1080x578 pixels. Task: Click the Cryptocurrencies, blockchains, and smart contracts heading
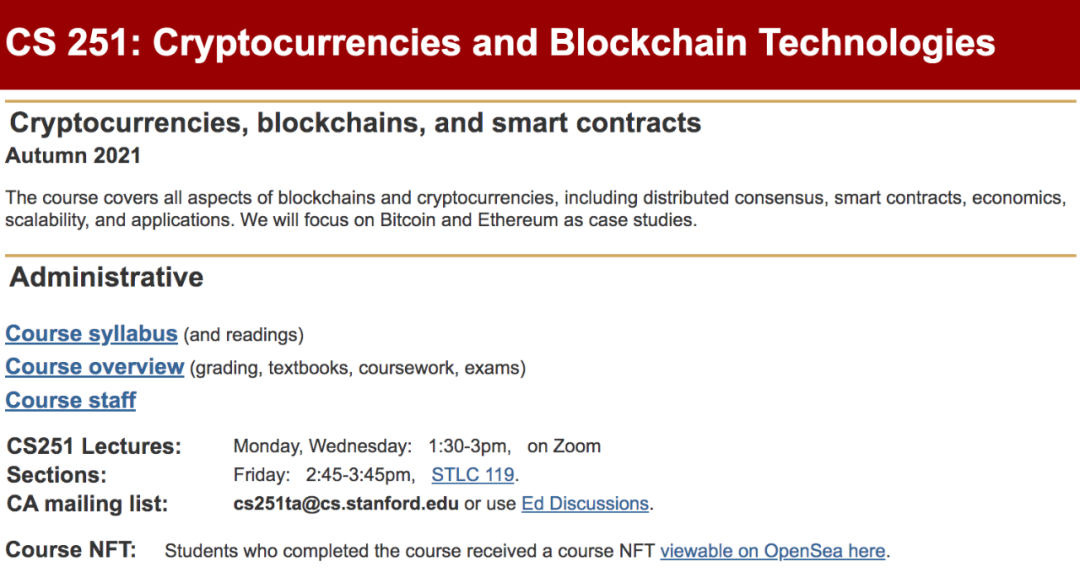(x=355, y=123)
